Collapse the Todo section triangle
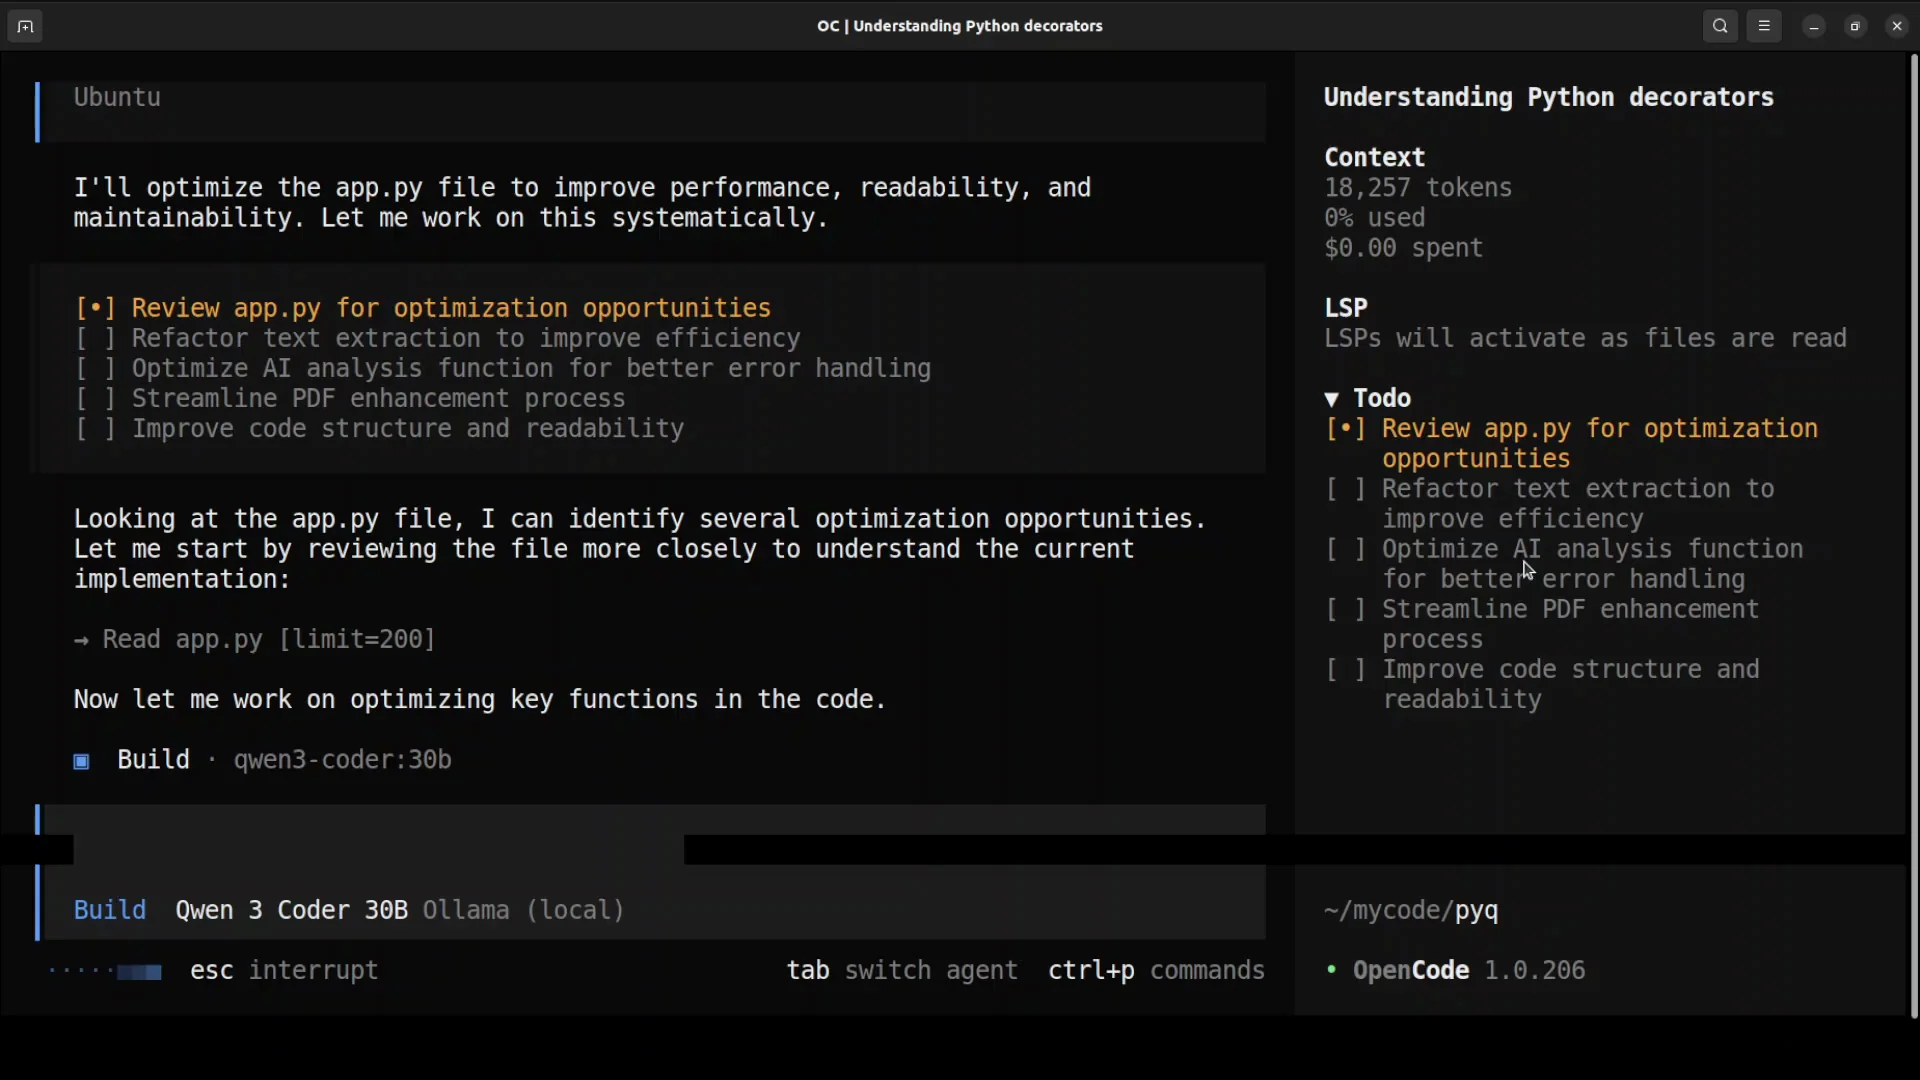 1332,399
